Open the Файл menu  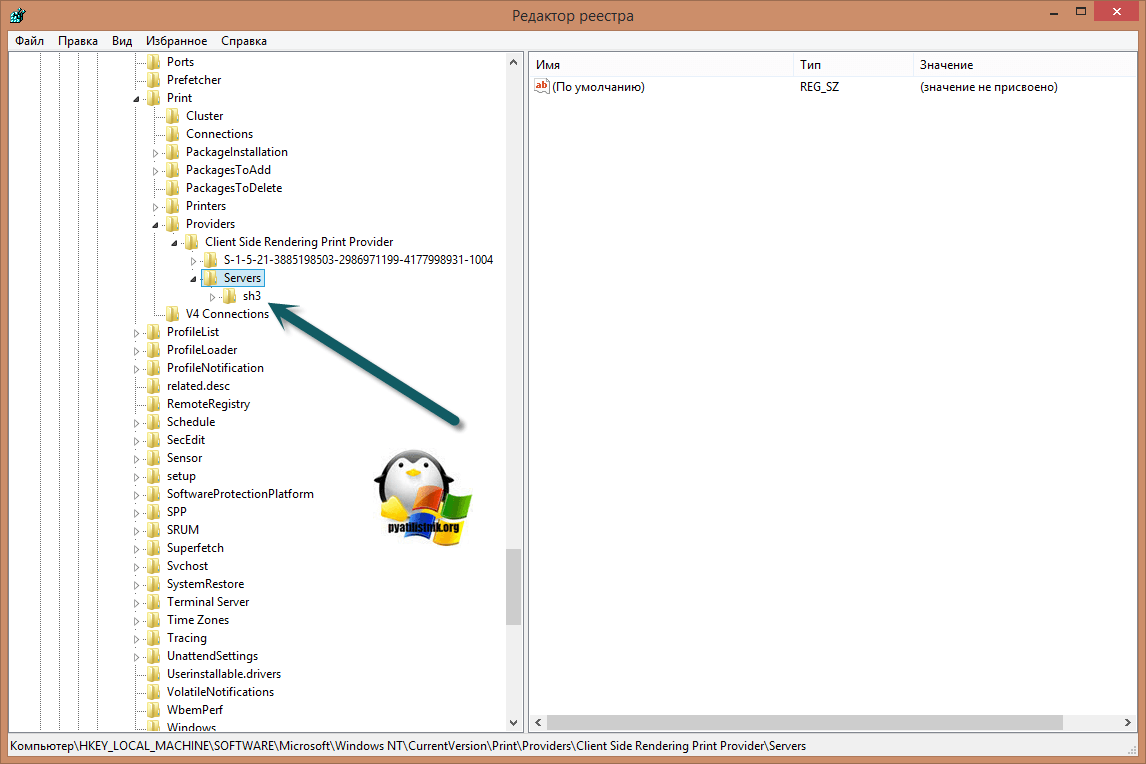tap(29, 41)
